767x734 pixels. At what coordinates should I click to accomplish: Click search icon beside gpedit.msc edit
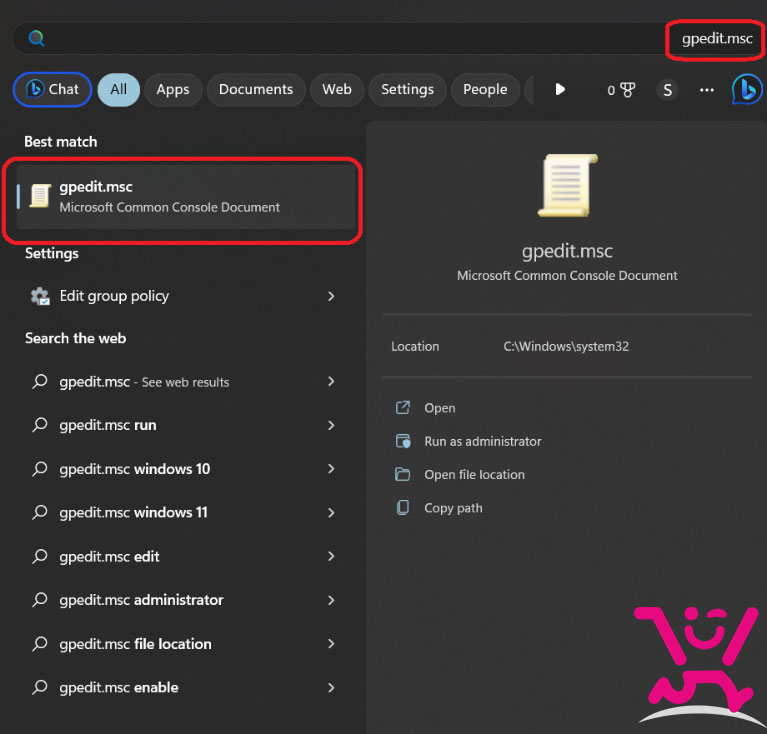click(40, 556)
